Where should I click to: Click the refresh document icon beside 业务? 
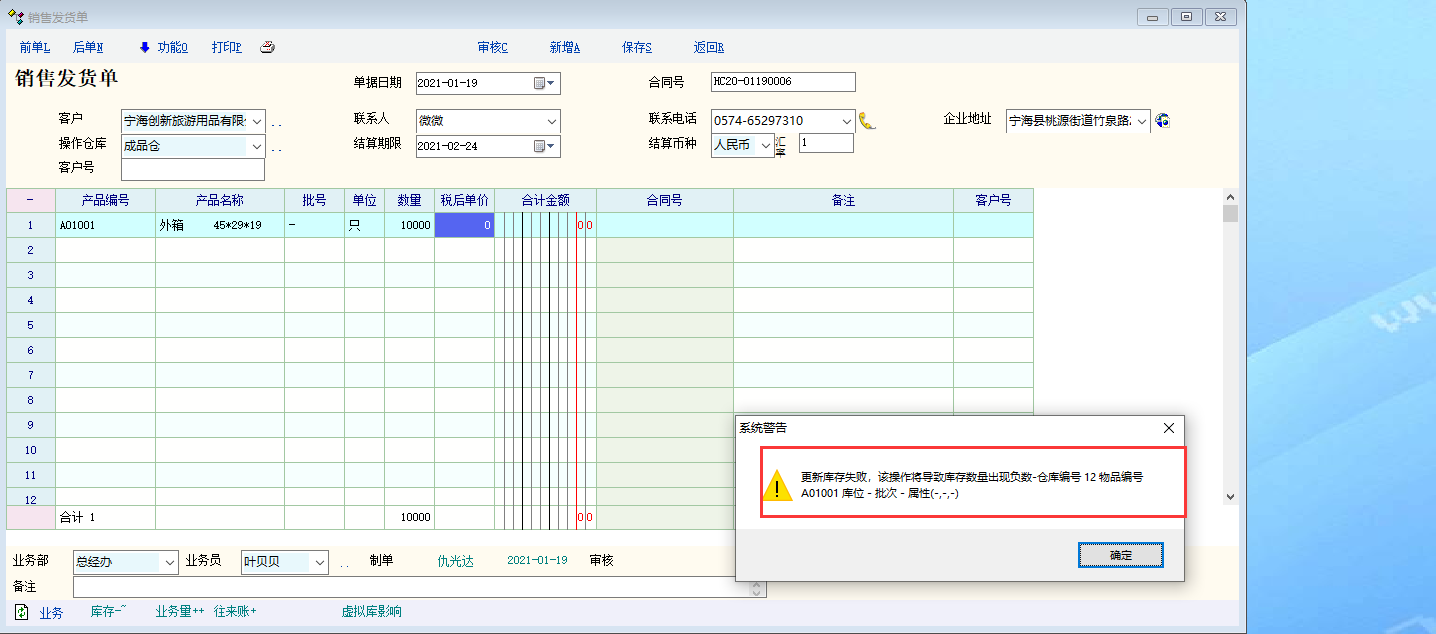click(x=22, y=612)
